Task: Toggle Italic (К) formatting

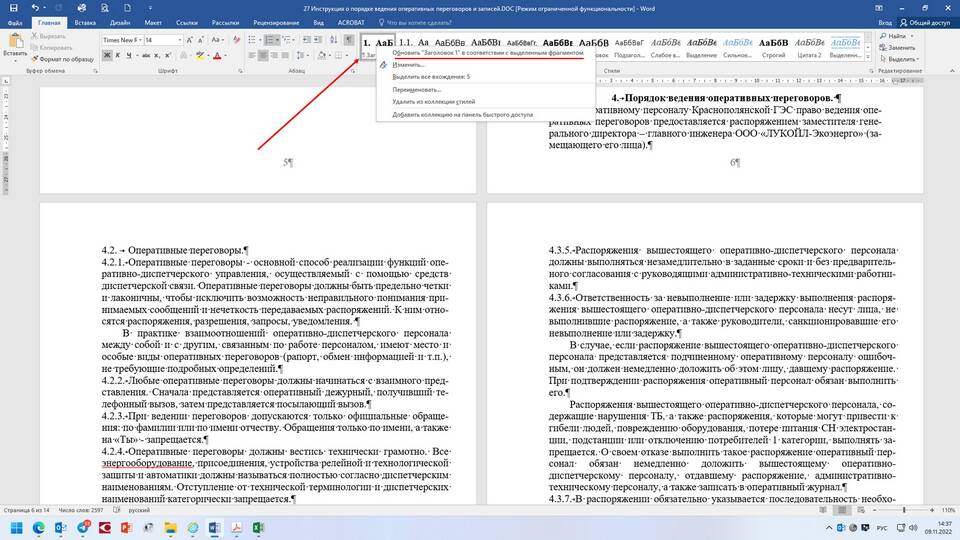Action: click(118, 56)
